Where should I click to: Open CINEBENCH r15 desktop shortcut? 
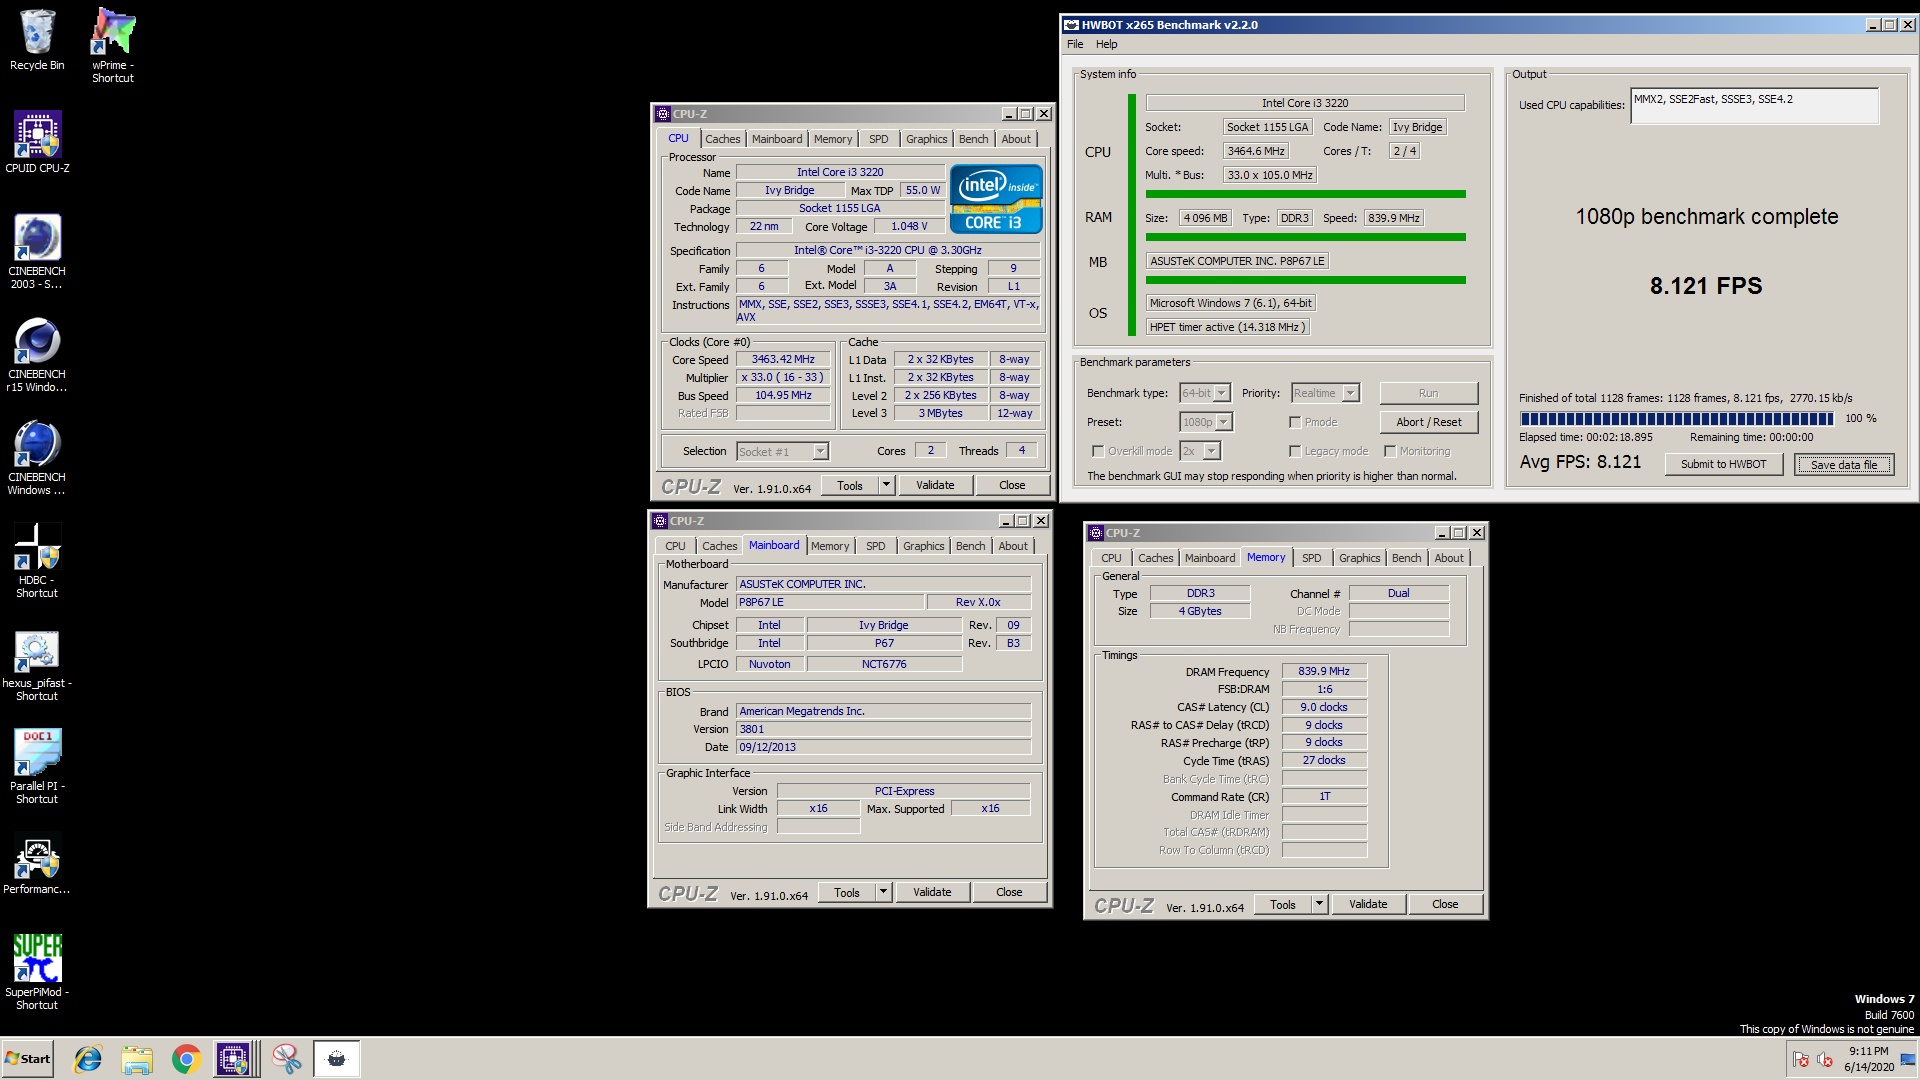tap(37, 354)
